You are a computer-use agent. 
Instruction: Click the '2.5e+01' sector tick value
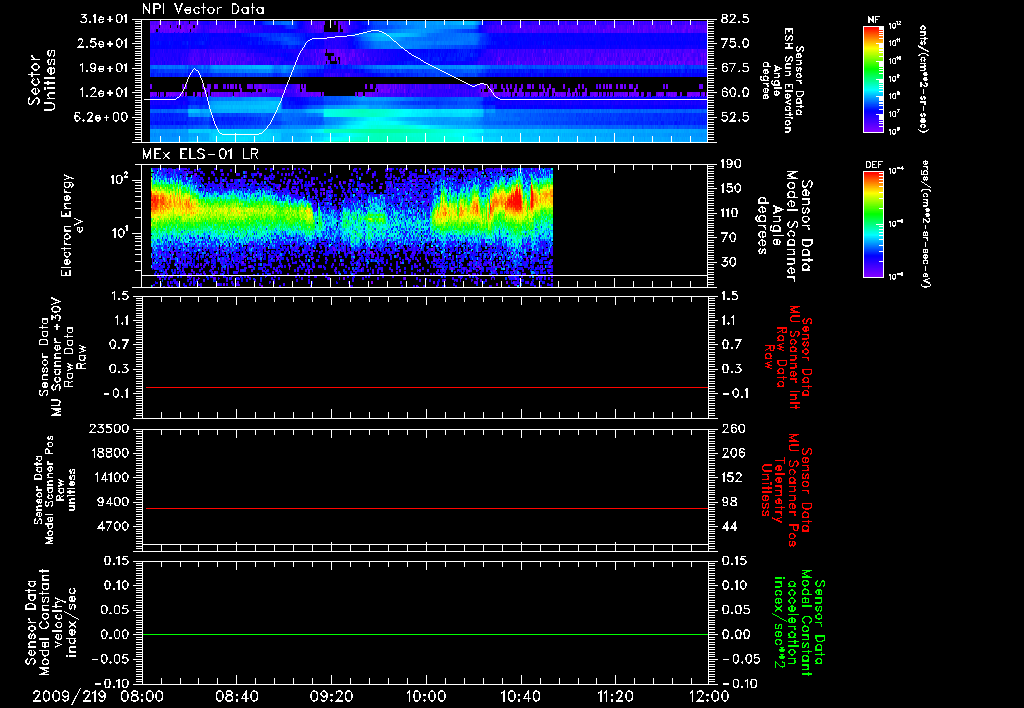[x=104, y=43]
